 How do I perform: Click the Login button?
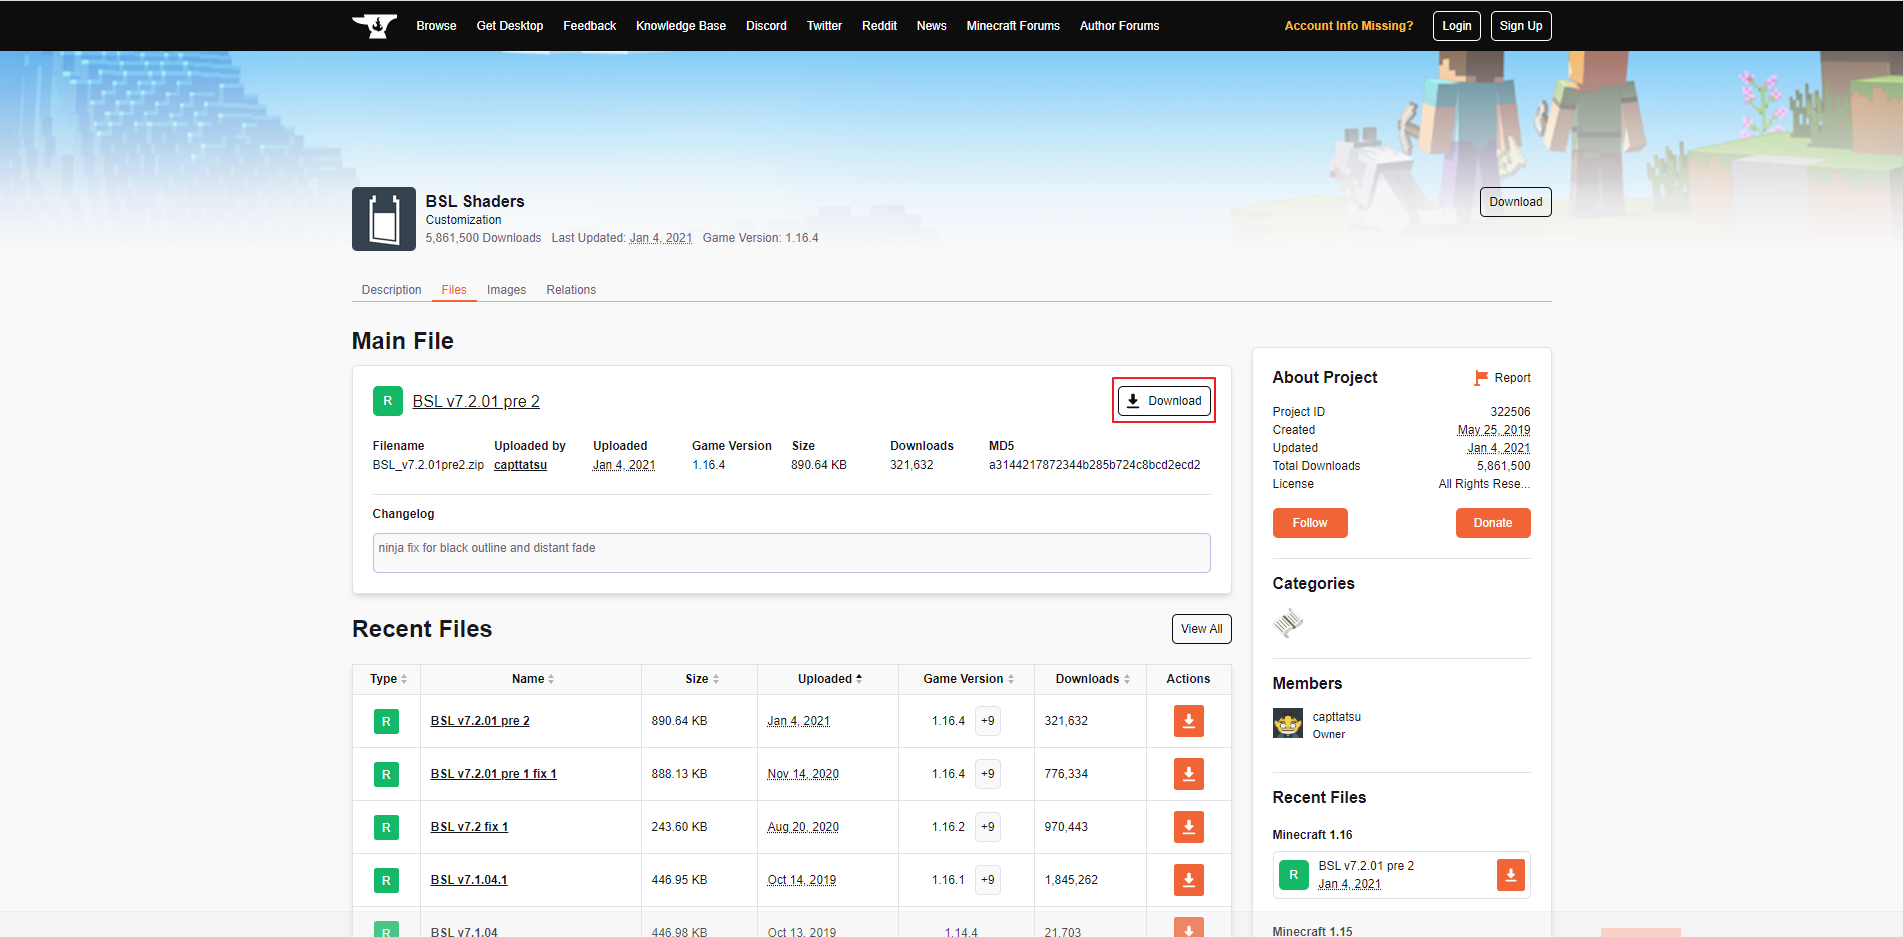click(x=1457, y=26)
